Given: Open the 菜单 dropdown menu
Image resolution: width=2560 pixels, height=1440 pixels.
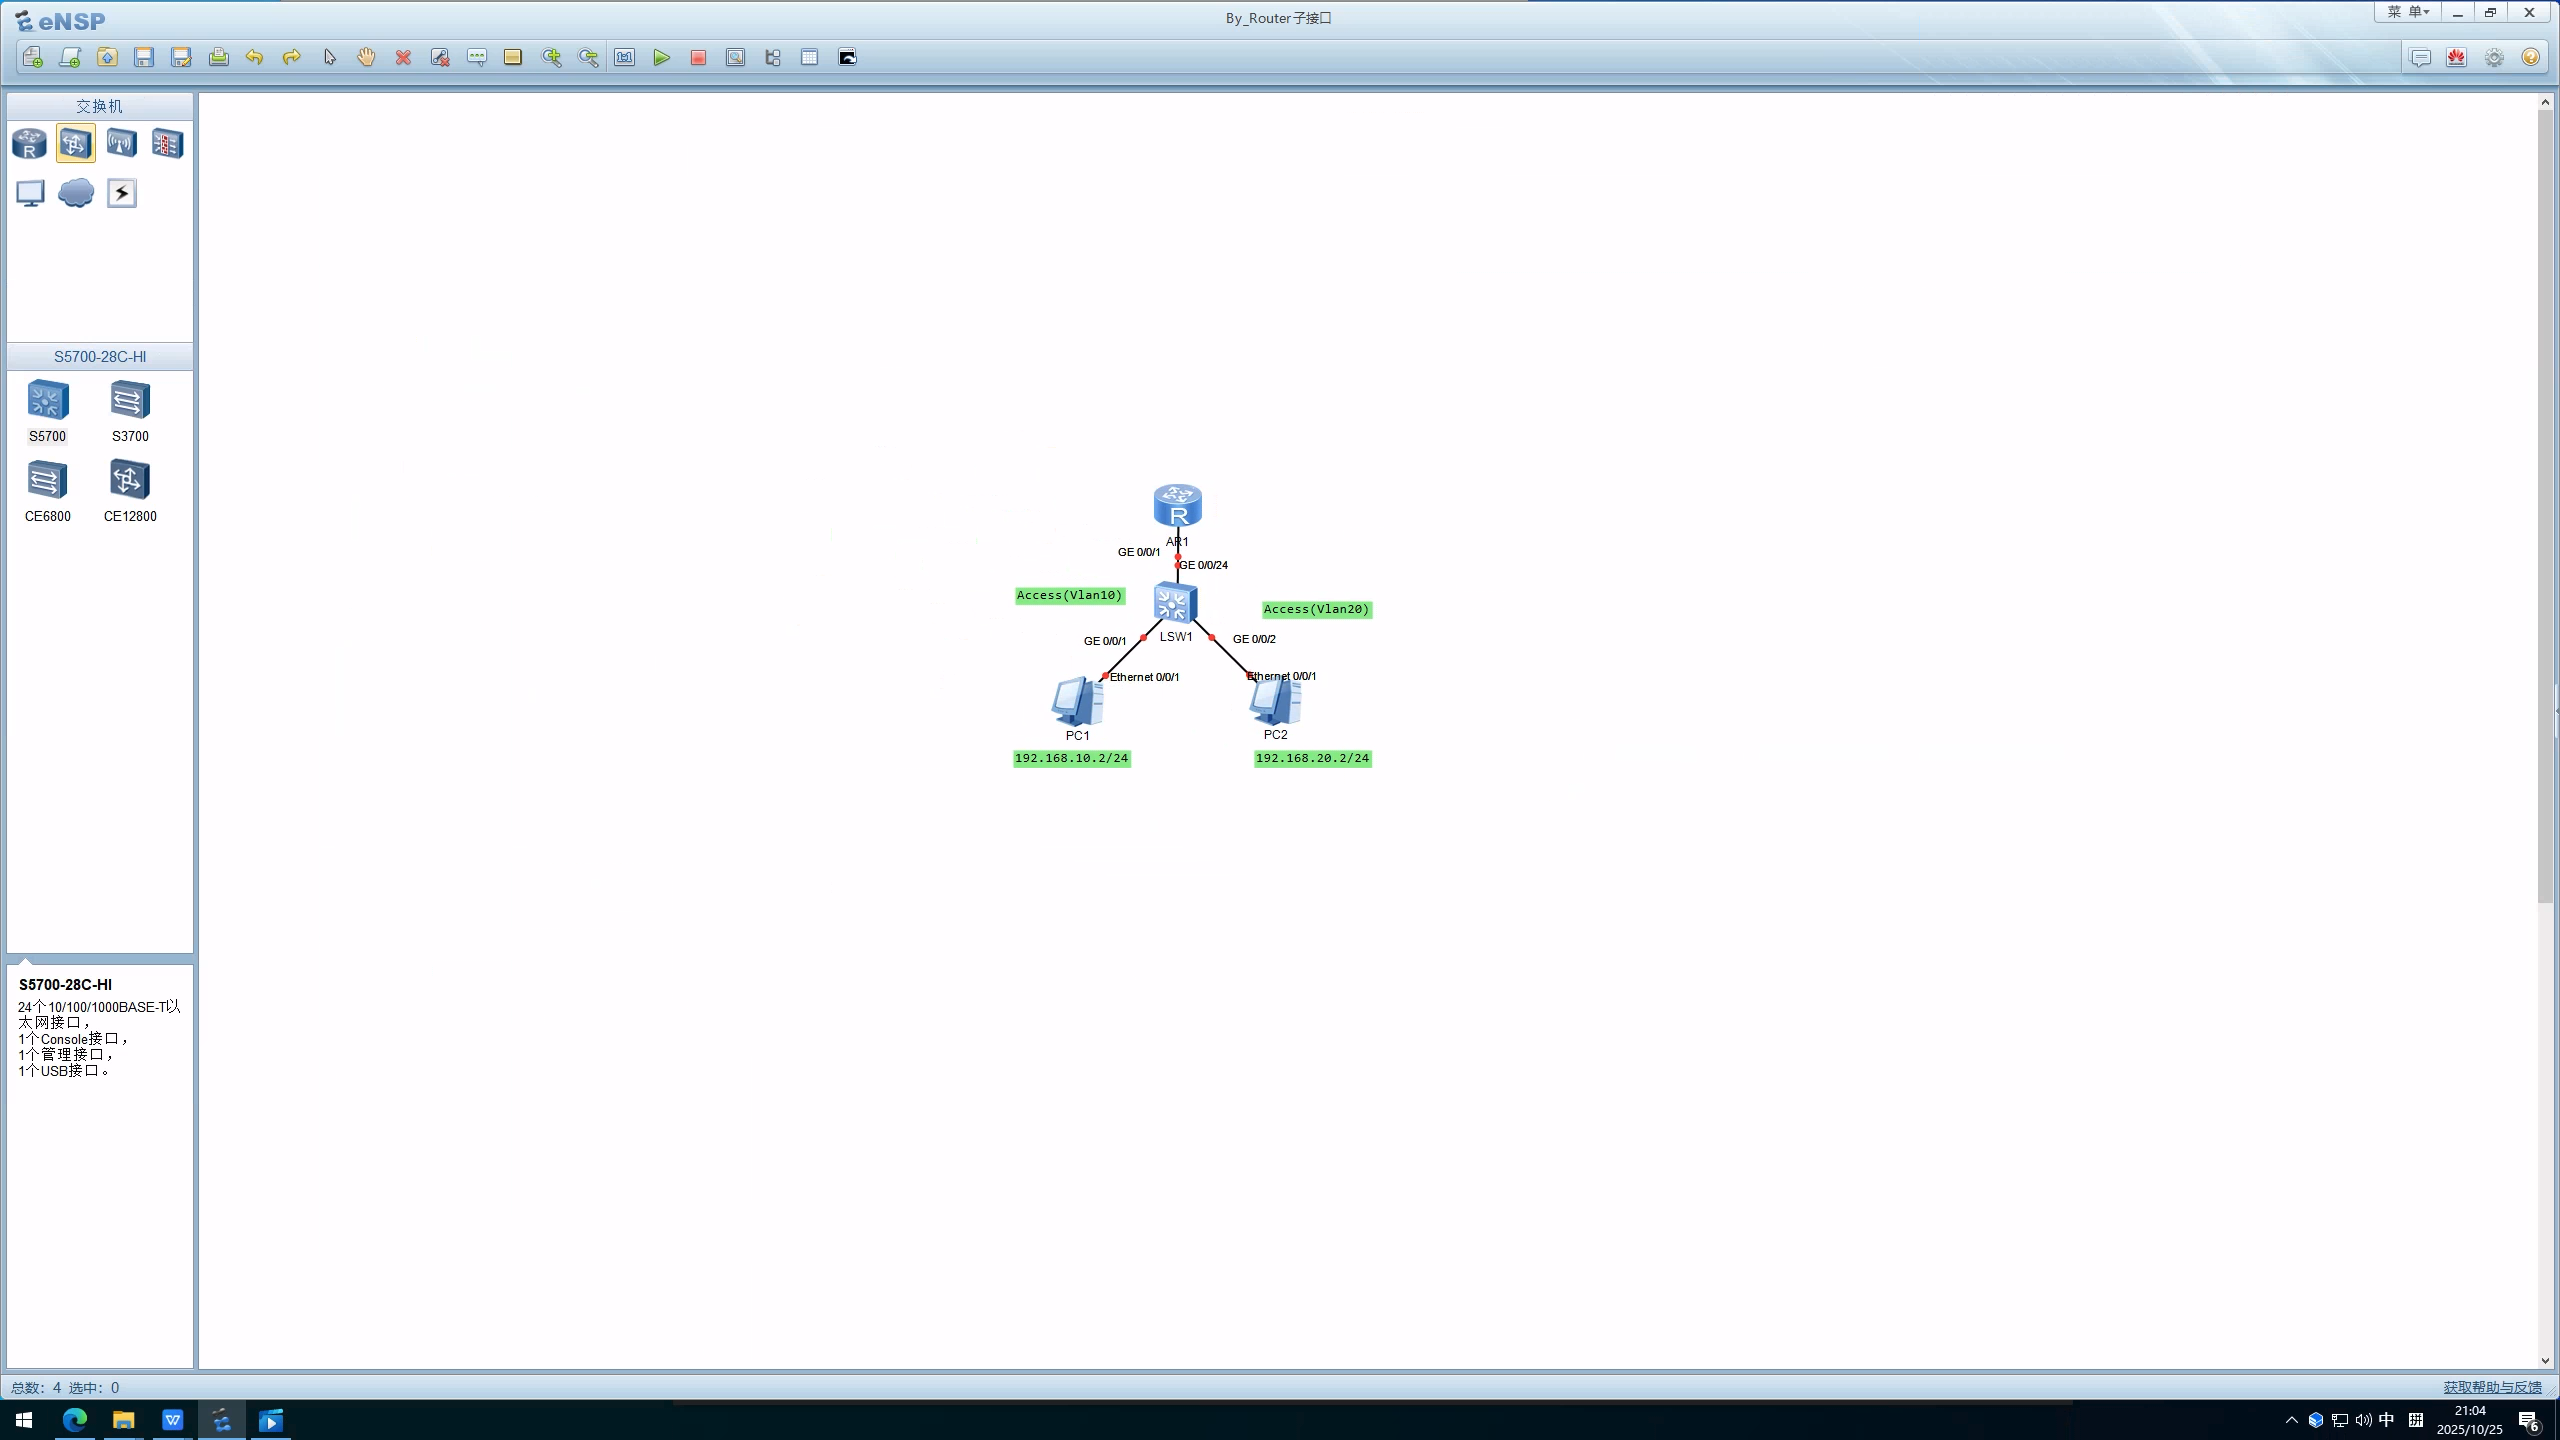Looking at the screenshot, I should pyautogui.click(x=2407, y=13).
